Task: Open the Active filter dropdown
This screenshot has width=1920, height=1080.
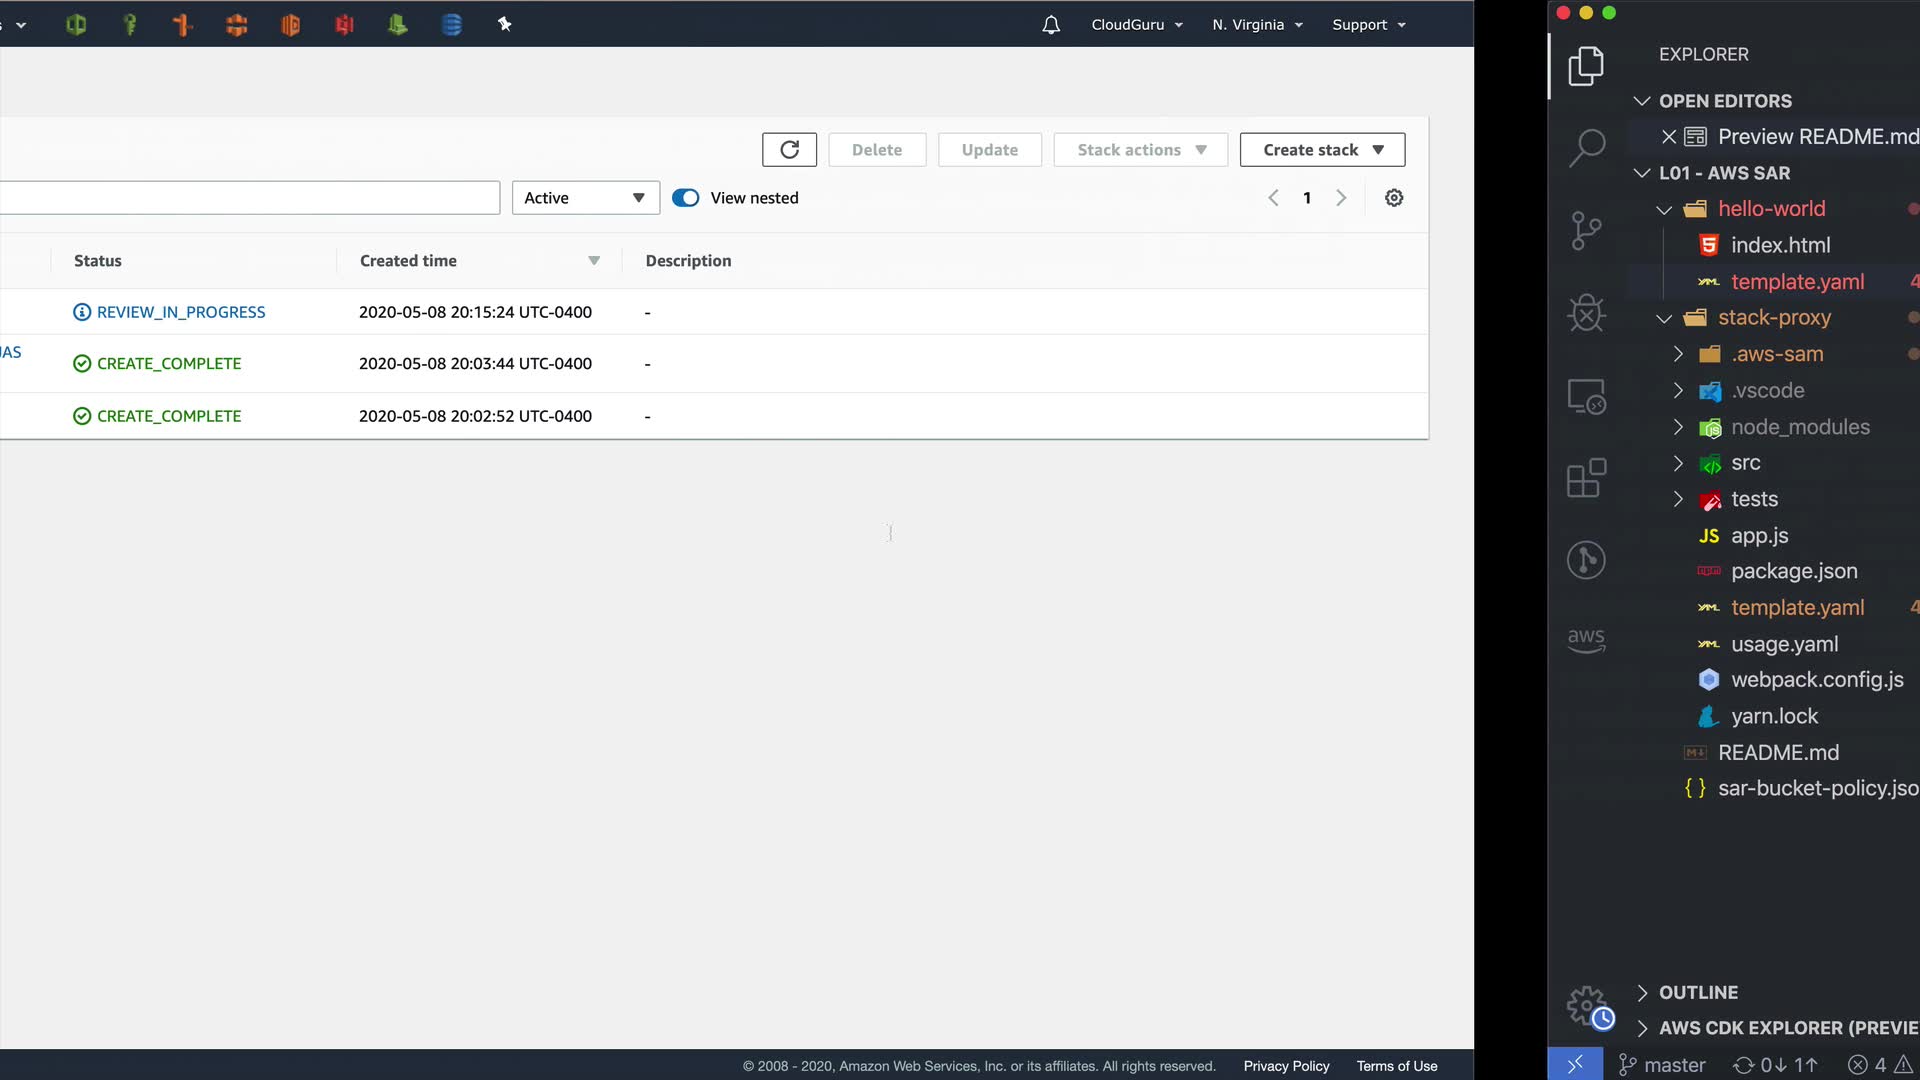Action: click(585, 198)
